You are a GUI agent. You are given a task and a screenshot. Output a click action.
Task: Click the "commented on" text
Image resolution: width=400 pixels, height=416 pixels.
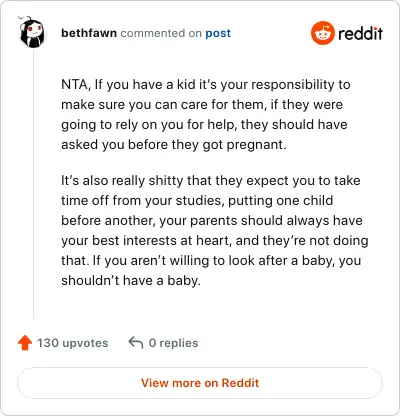pos(161,33)
